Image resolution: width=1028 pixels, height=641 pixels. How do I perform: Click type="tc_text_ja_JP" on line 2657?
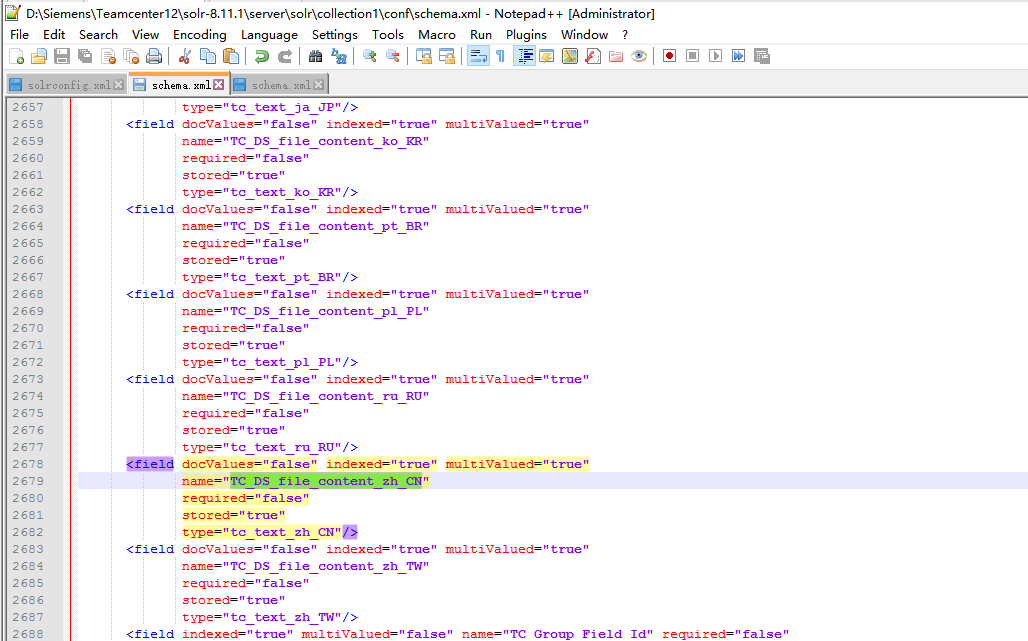[x=262, y=107]
